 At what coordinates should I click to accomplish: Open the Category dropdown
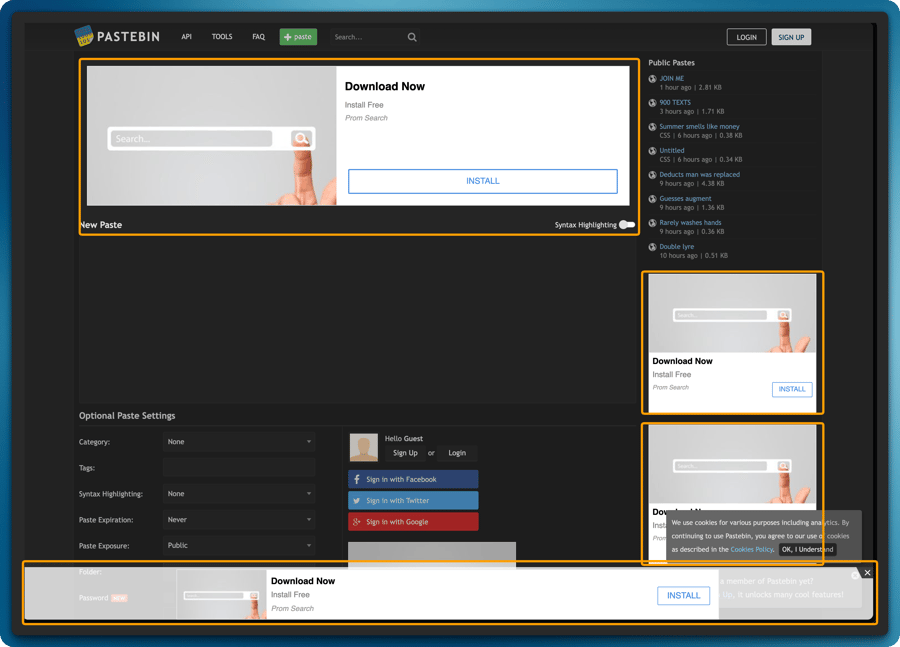(x=239, y=442)
